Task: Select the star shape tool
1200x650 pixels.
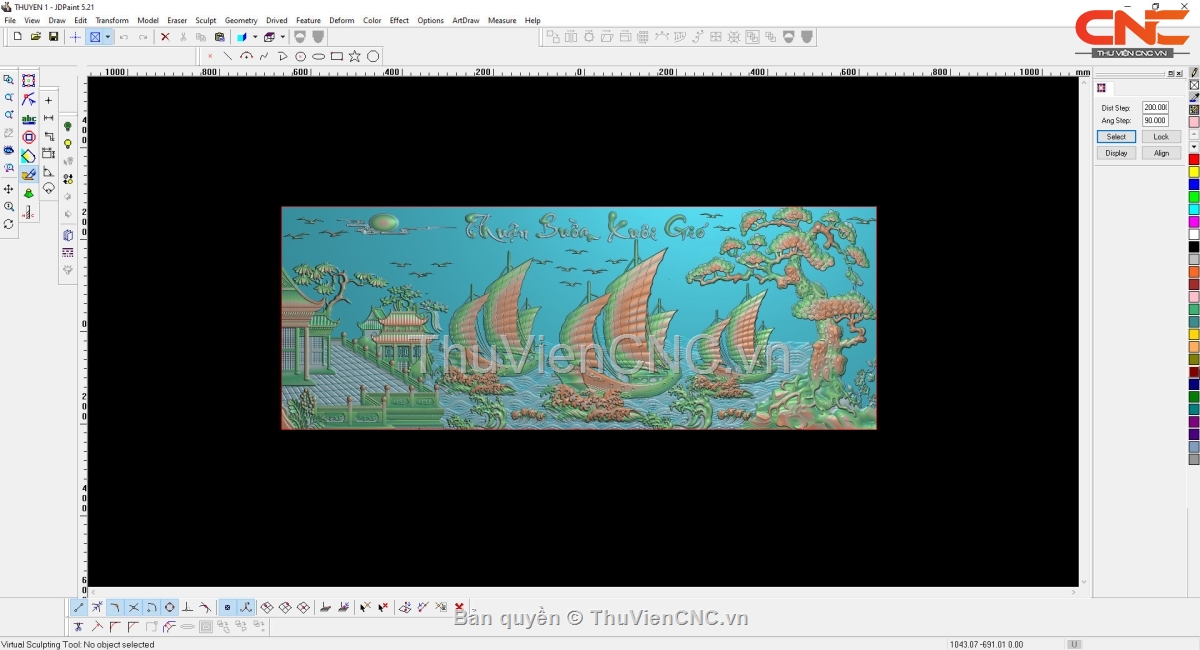Action: (355, 56)
